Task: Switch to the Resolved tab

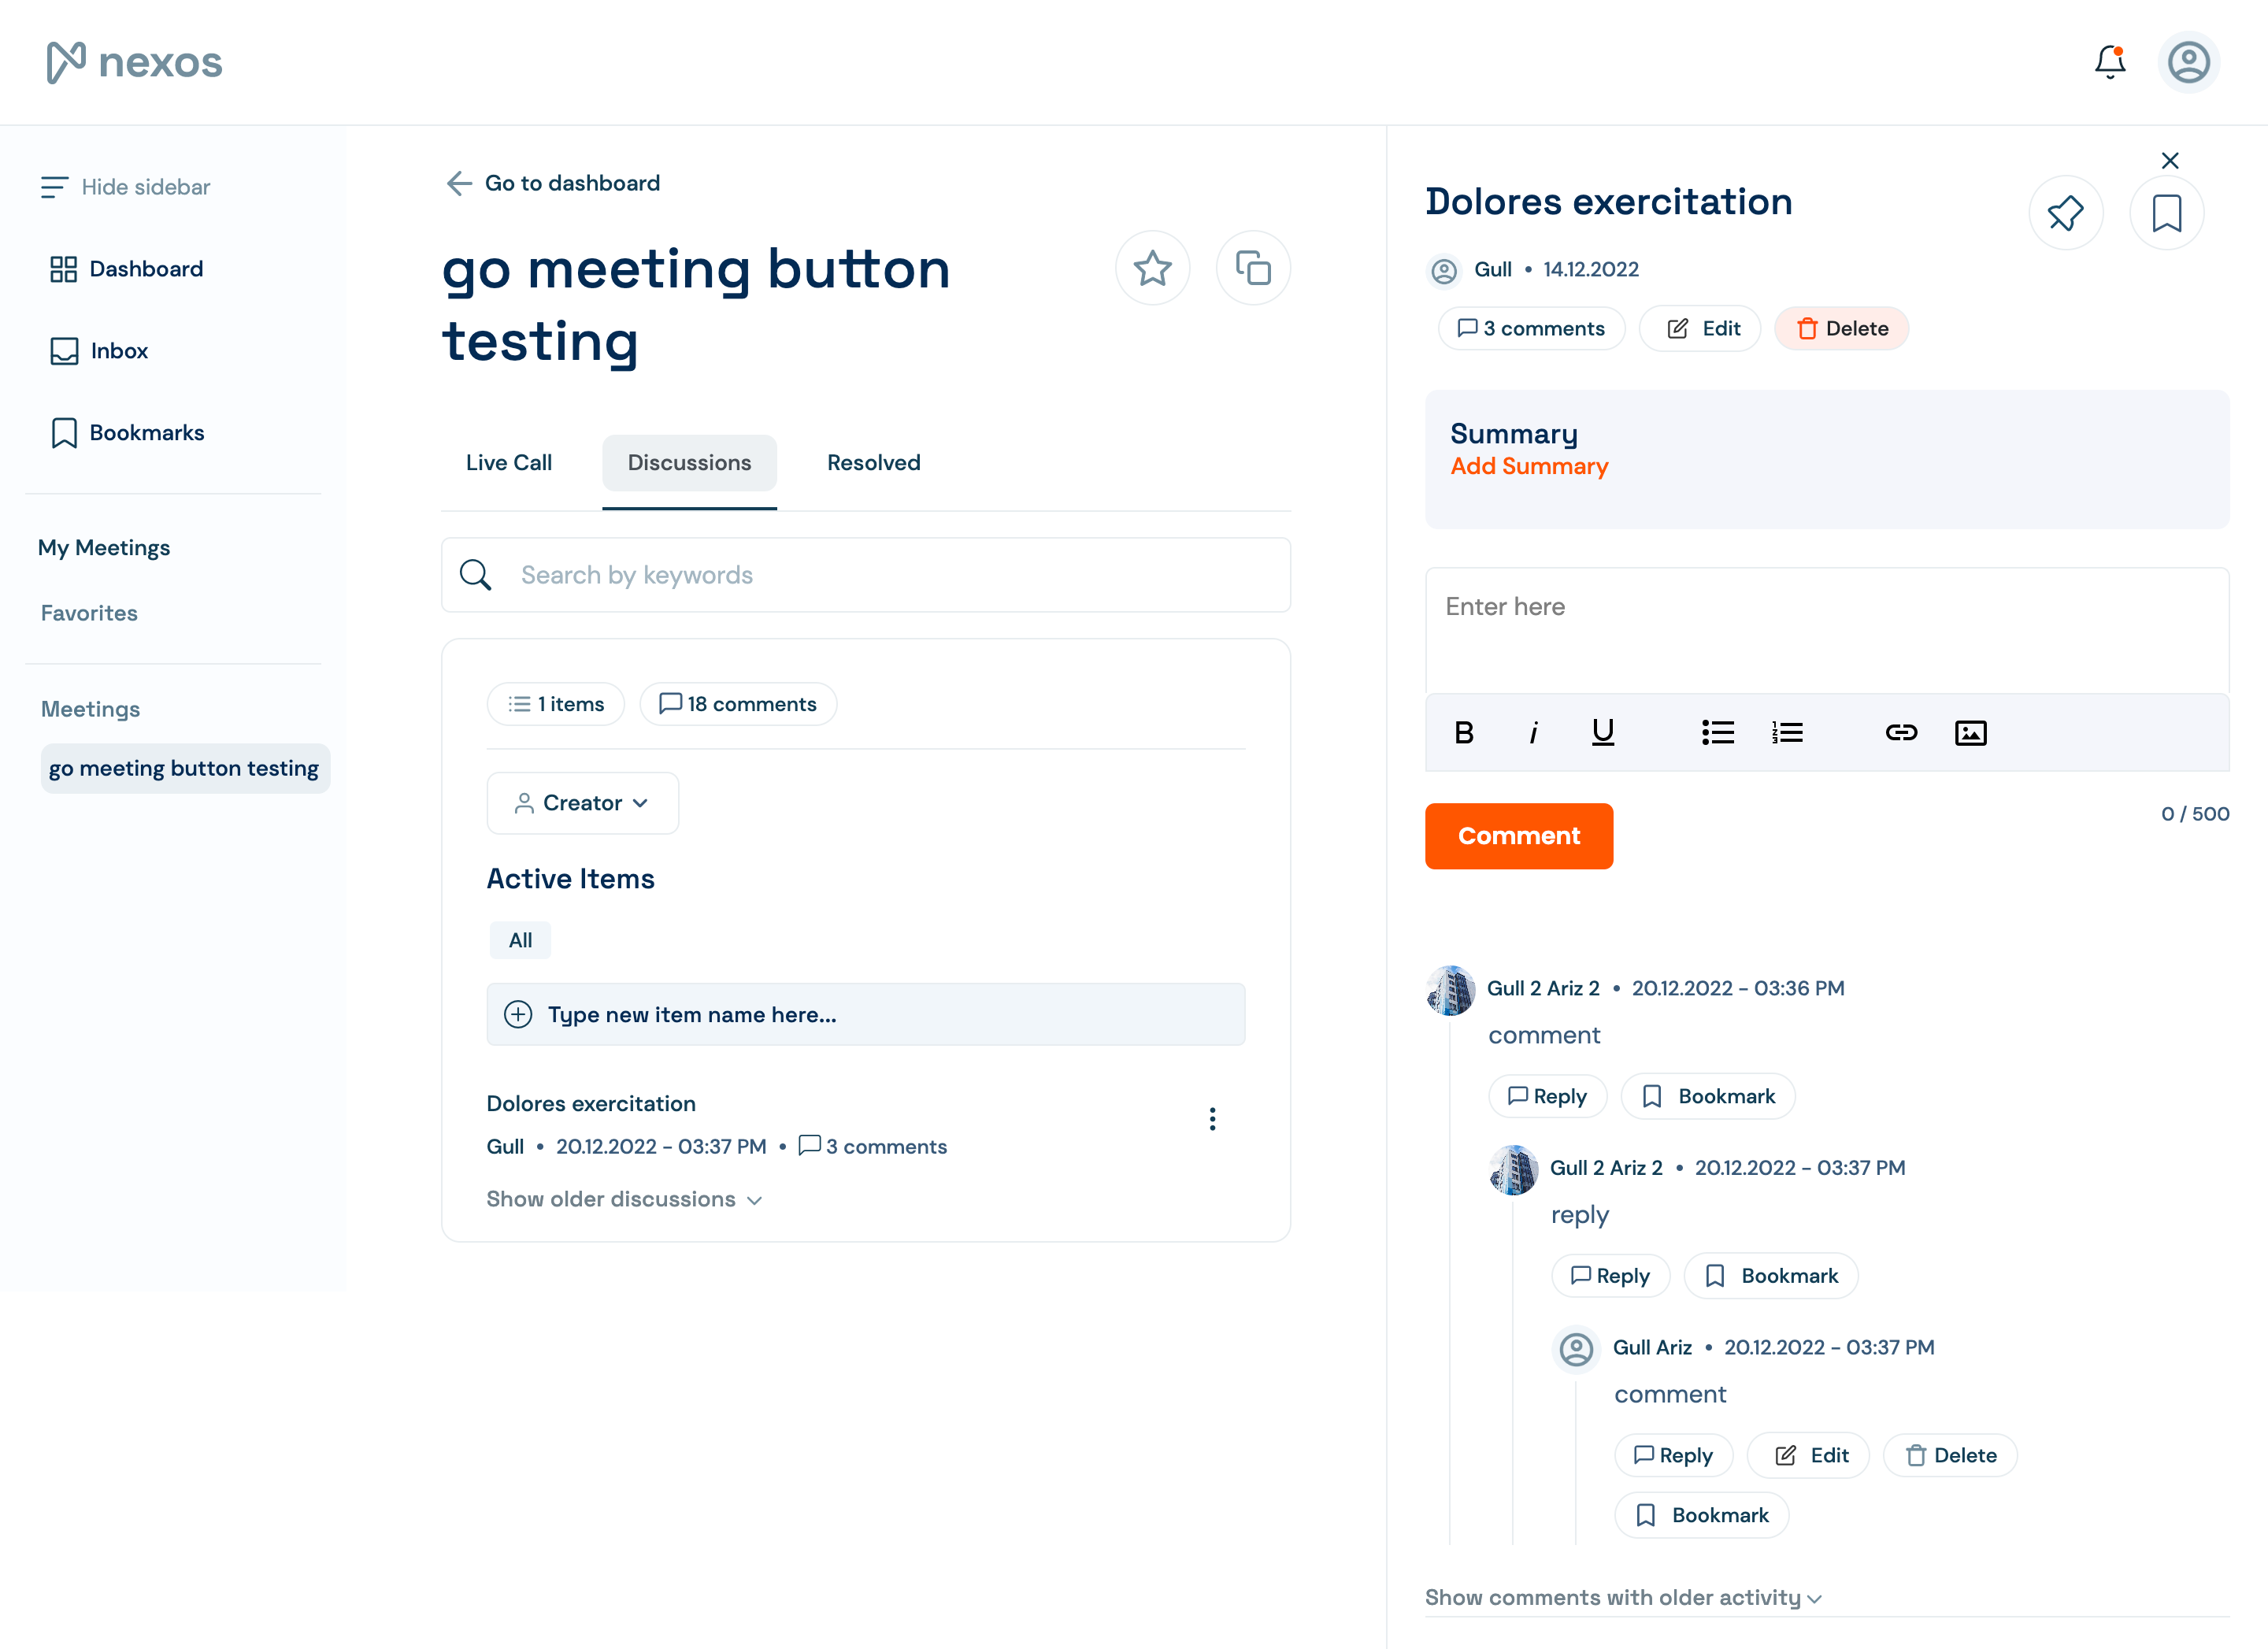Action: point(873,463)
